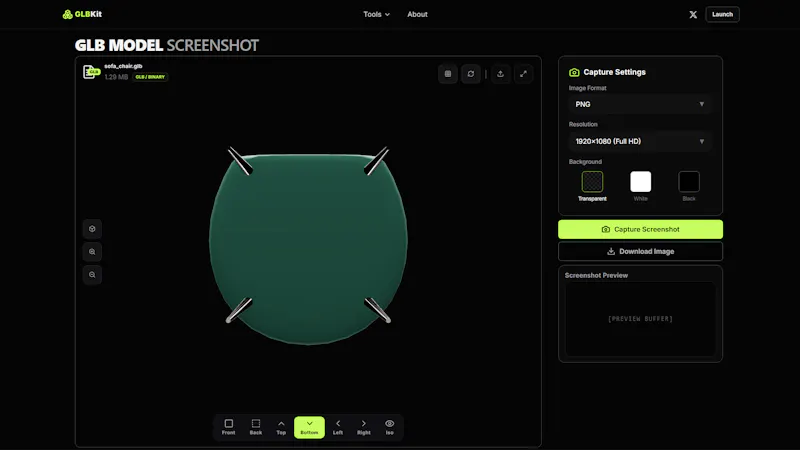Go to the About page
Viewport: 800px width, 450px height.
click(x=417, y=14)
